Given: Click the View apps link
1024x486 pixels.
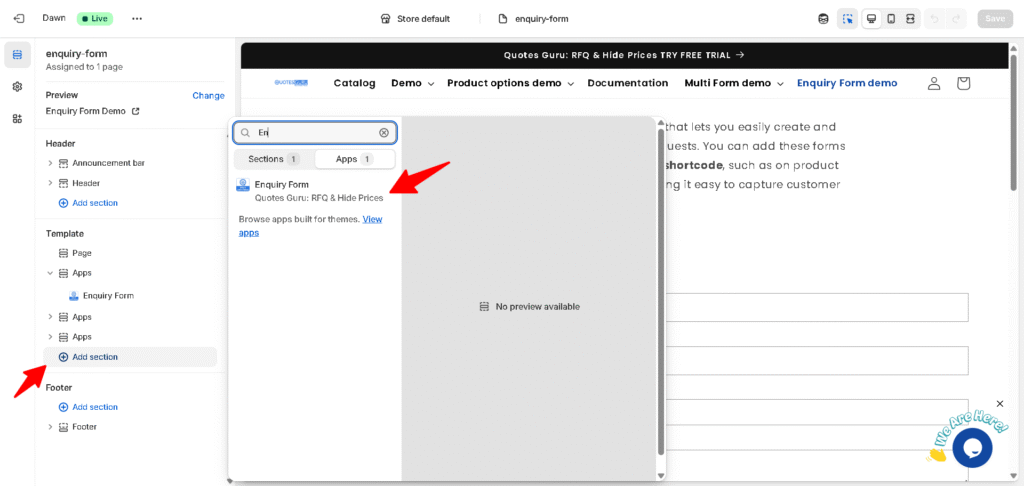Looking at the screenshot, I should (x=371, y=219).
